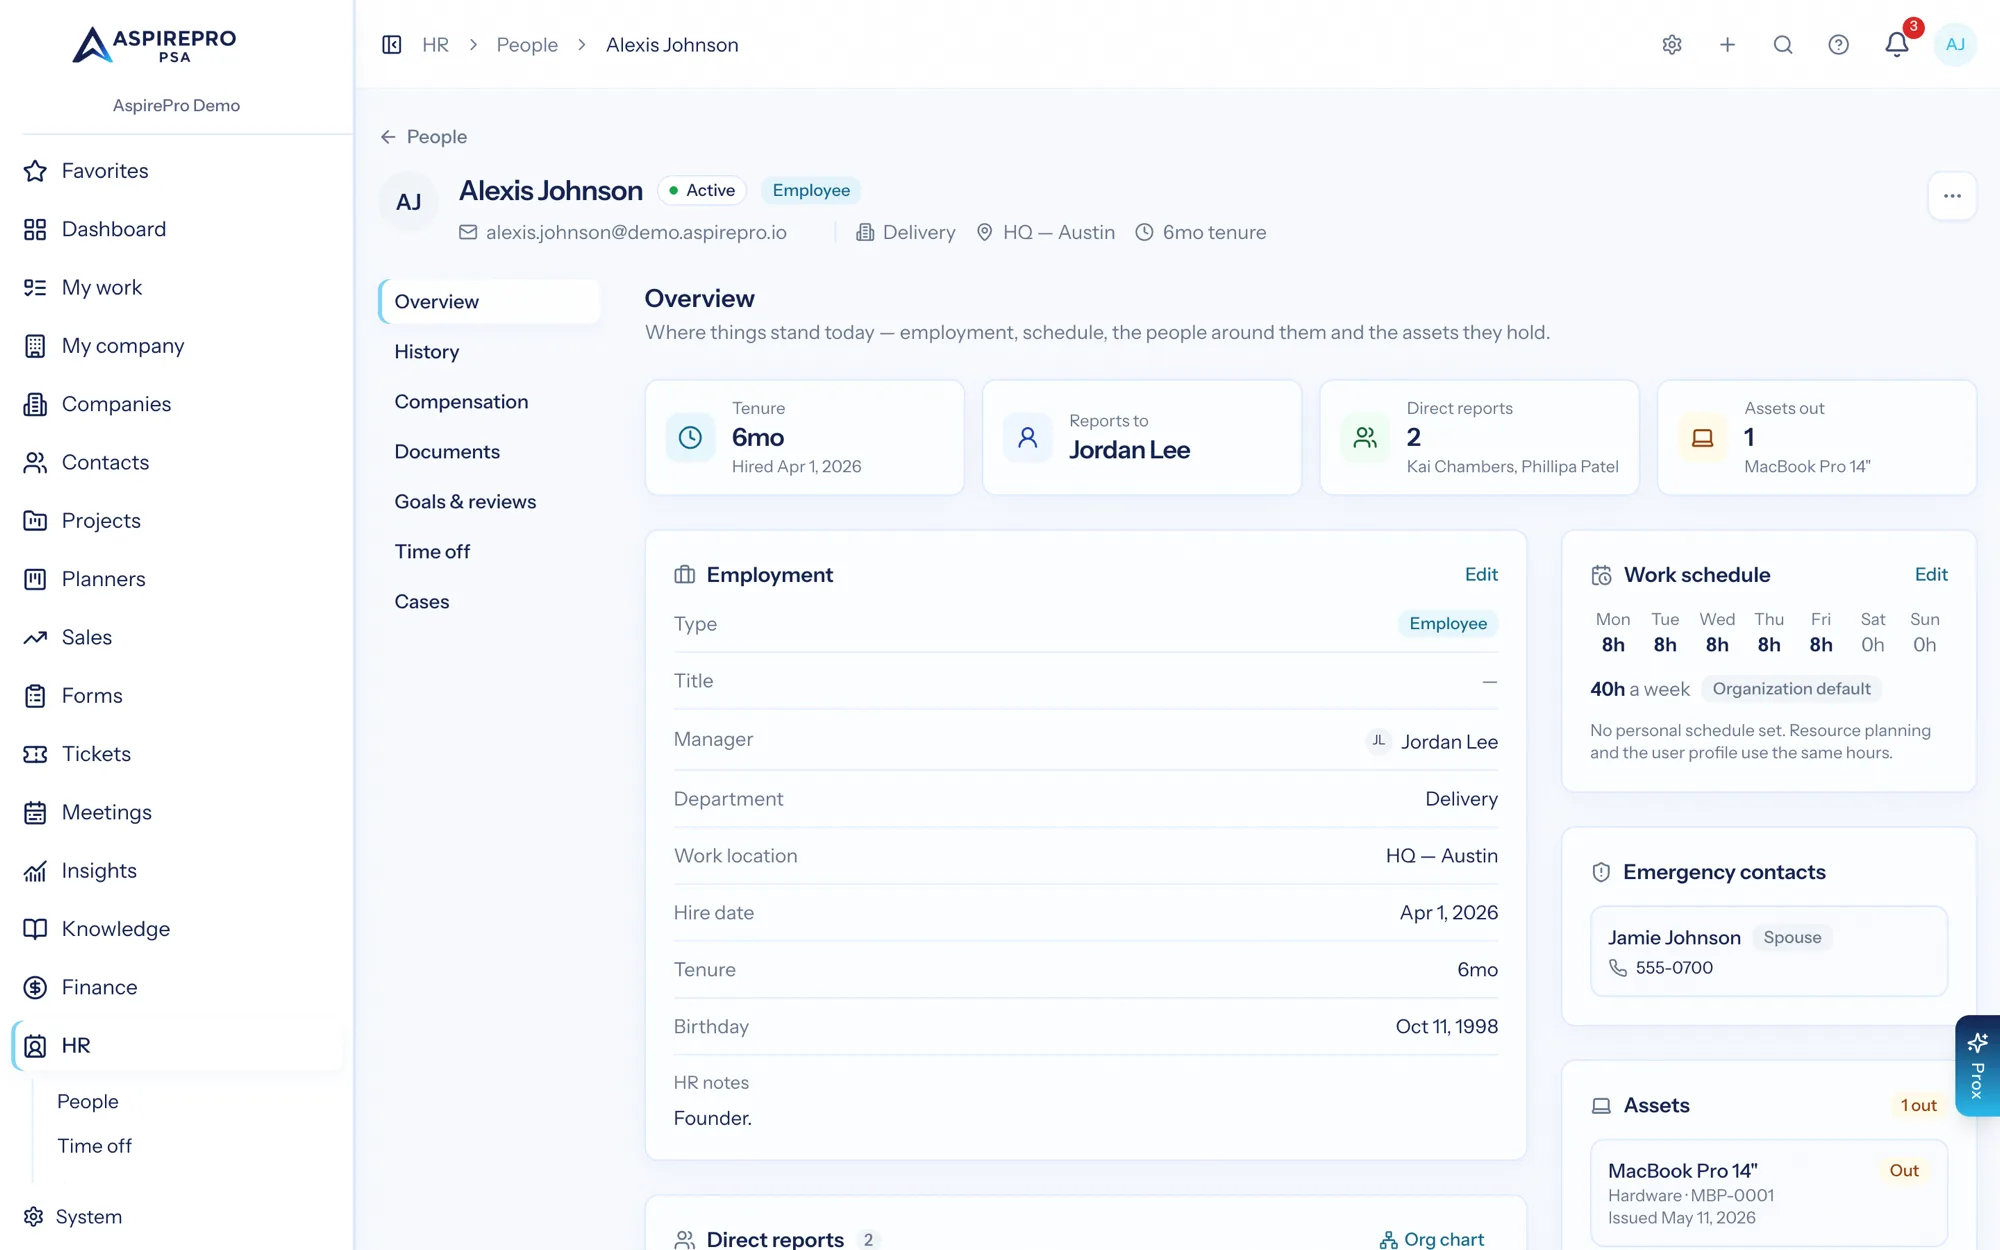
Task: Open Insights in the sidebar
Action: coord(176,871)
